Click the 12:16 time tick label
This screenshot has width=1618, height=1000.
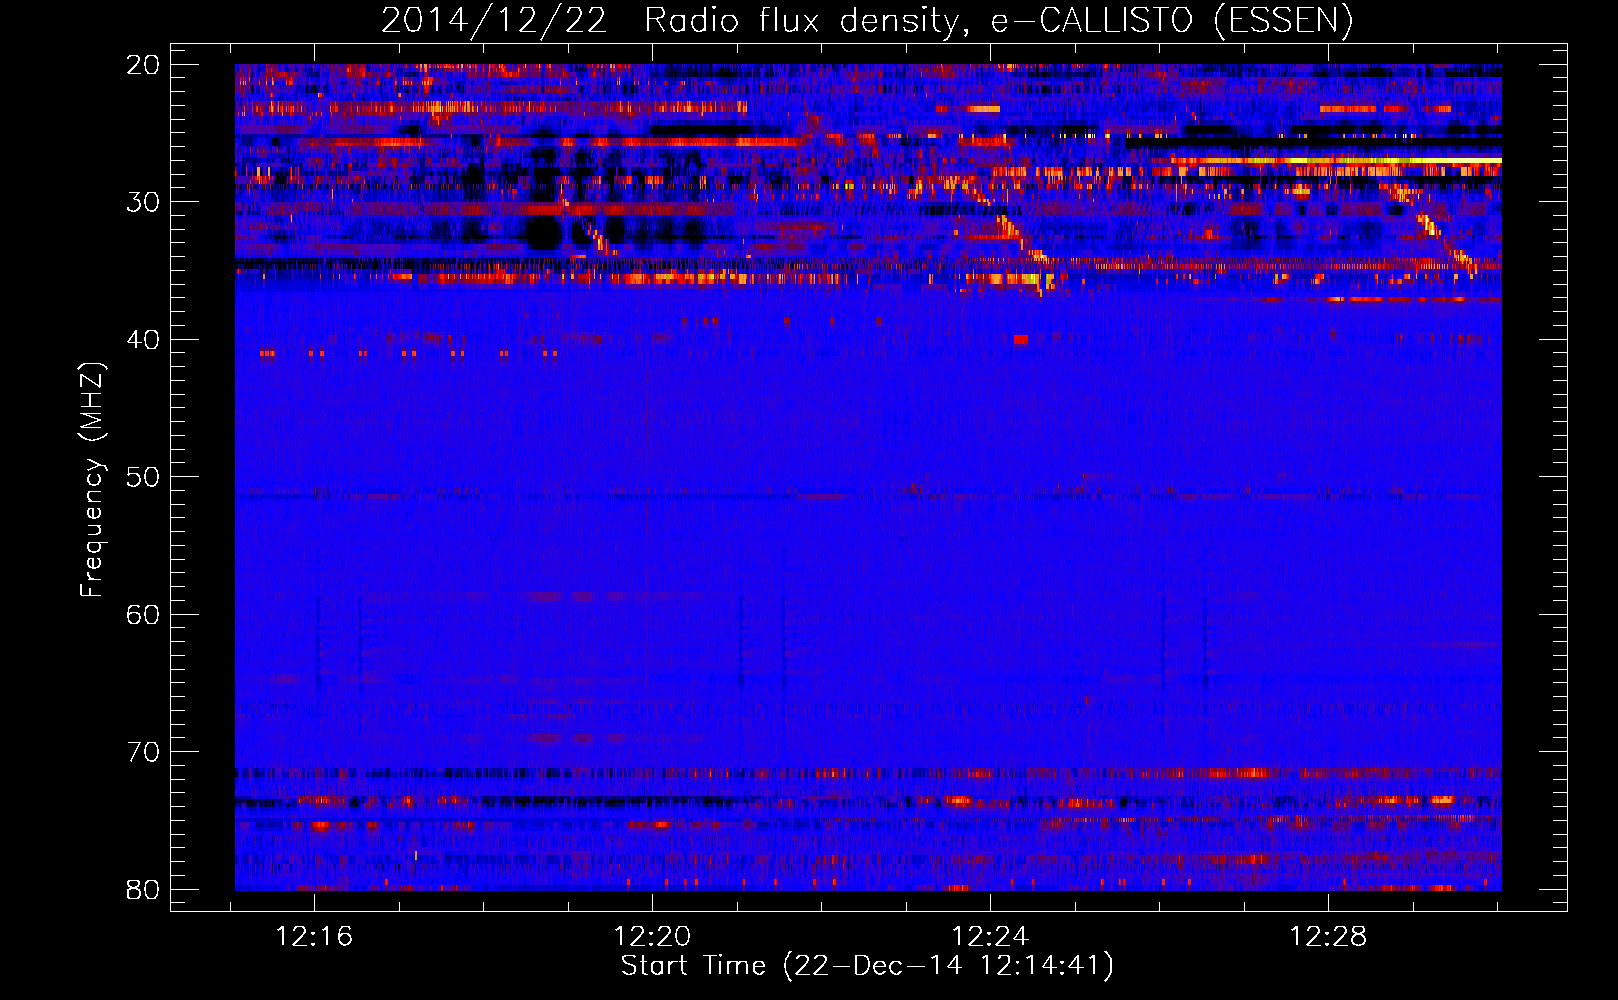315,937
